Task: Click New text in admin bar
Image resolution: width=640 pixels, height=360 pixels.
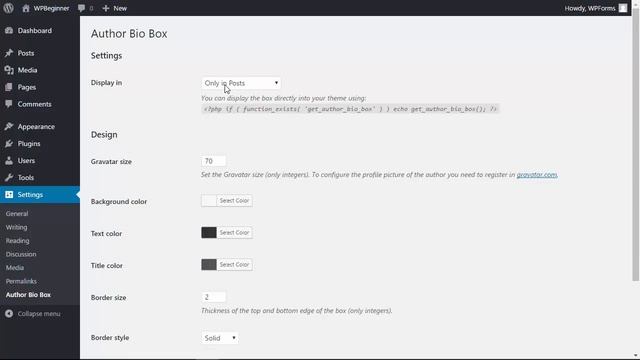Action: [120, 8]
